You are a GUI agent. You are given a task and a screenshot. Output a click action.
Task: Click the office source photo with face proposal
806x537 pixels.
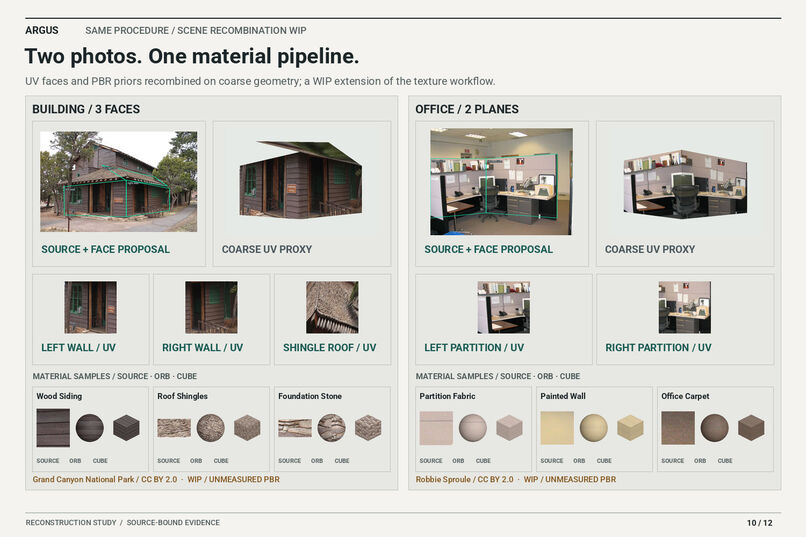pos(501,181)
